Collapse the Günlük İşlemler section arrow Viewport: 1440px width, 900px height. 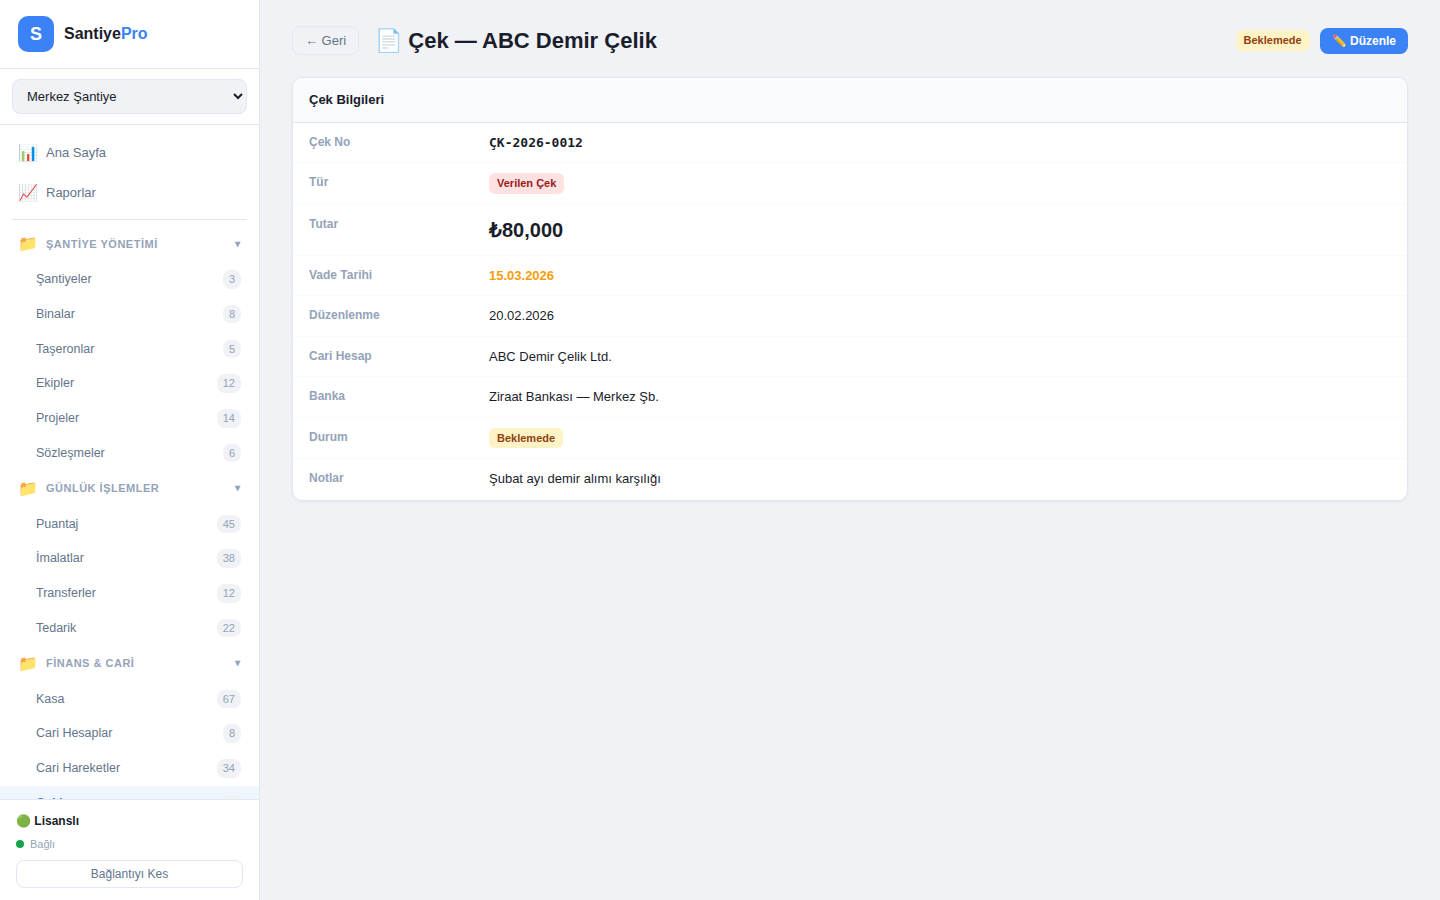pos(237,488)
